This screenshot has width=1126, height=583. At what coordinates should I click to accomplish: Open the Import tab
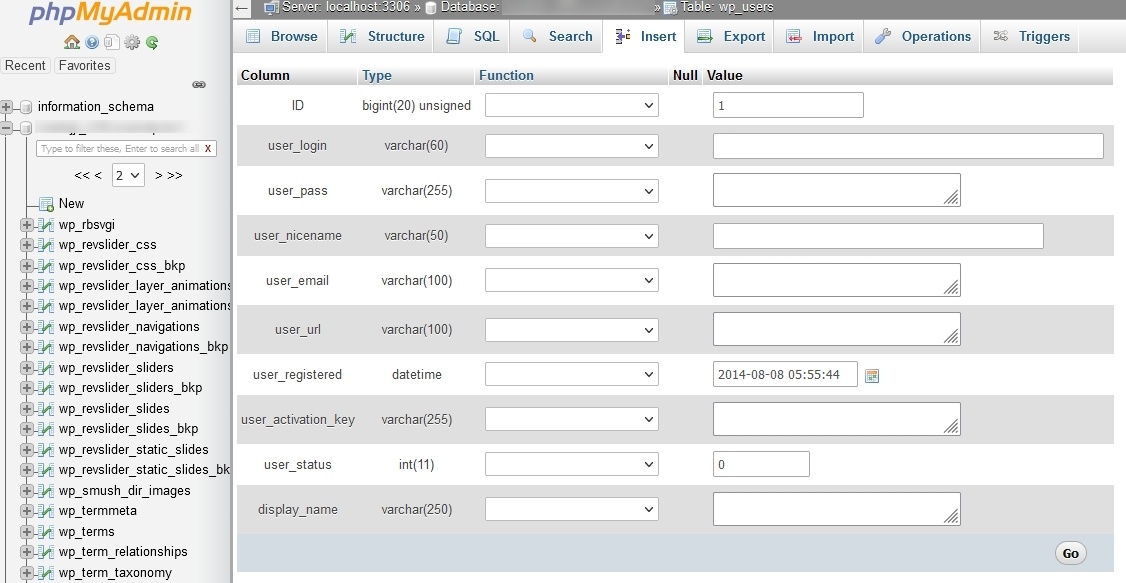tap(819, 37)
